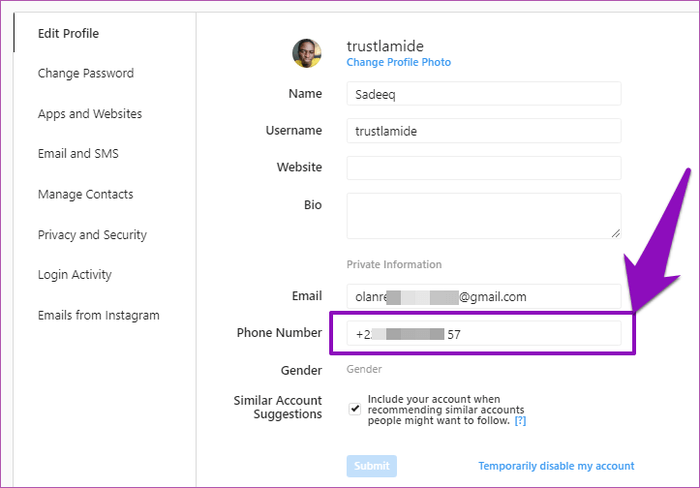Uncheck the Similar Account Suggestions checkbox
This screenshot has width=700, height=488.
pyautogui.click(x=355, y=409)
